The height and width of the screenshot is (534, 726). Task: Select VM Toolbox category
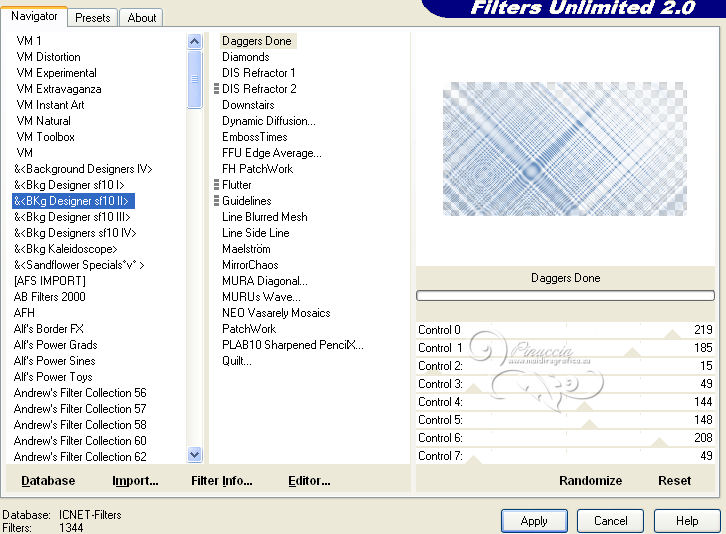[x=45, y=137]
